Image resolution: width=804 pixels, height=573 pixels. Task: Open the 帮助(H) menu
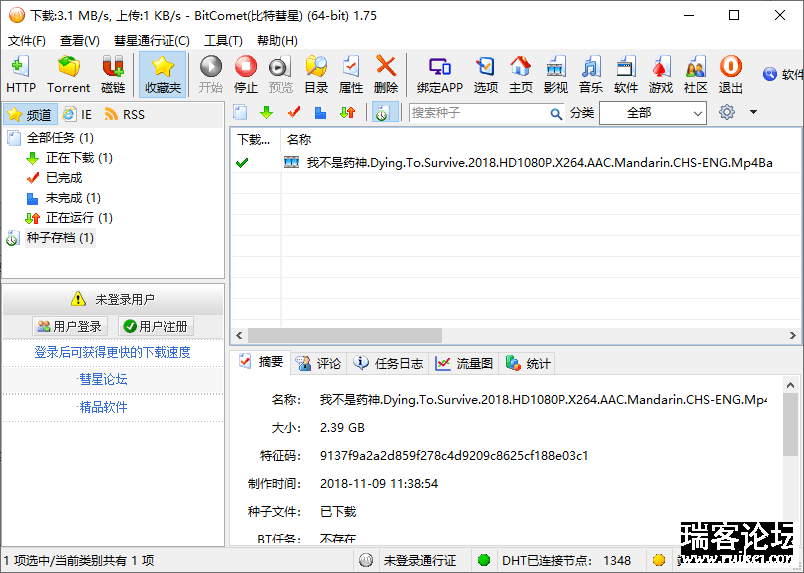[277, 41]
